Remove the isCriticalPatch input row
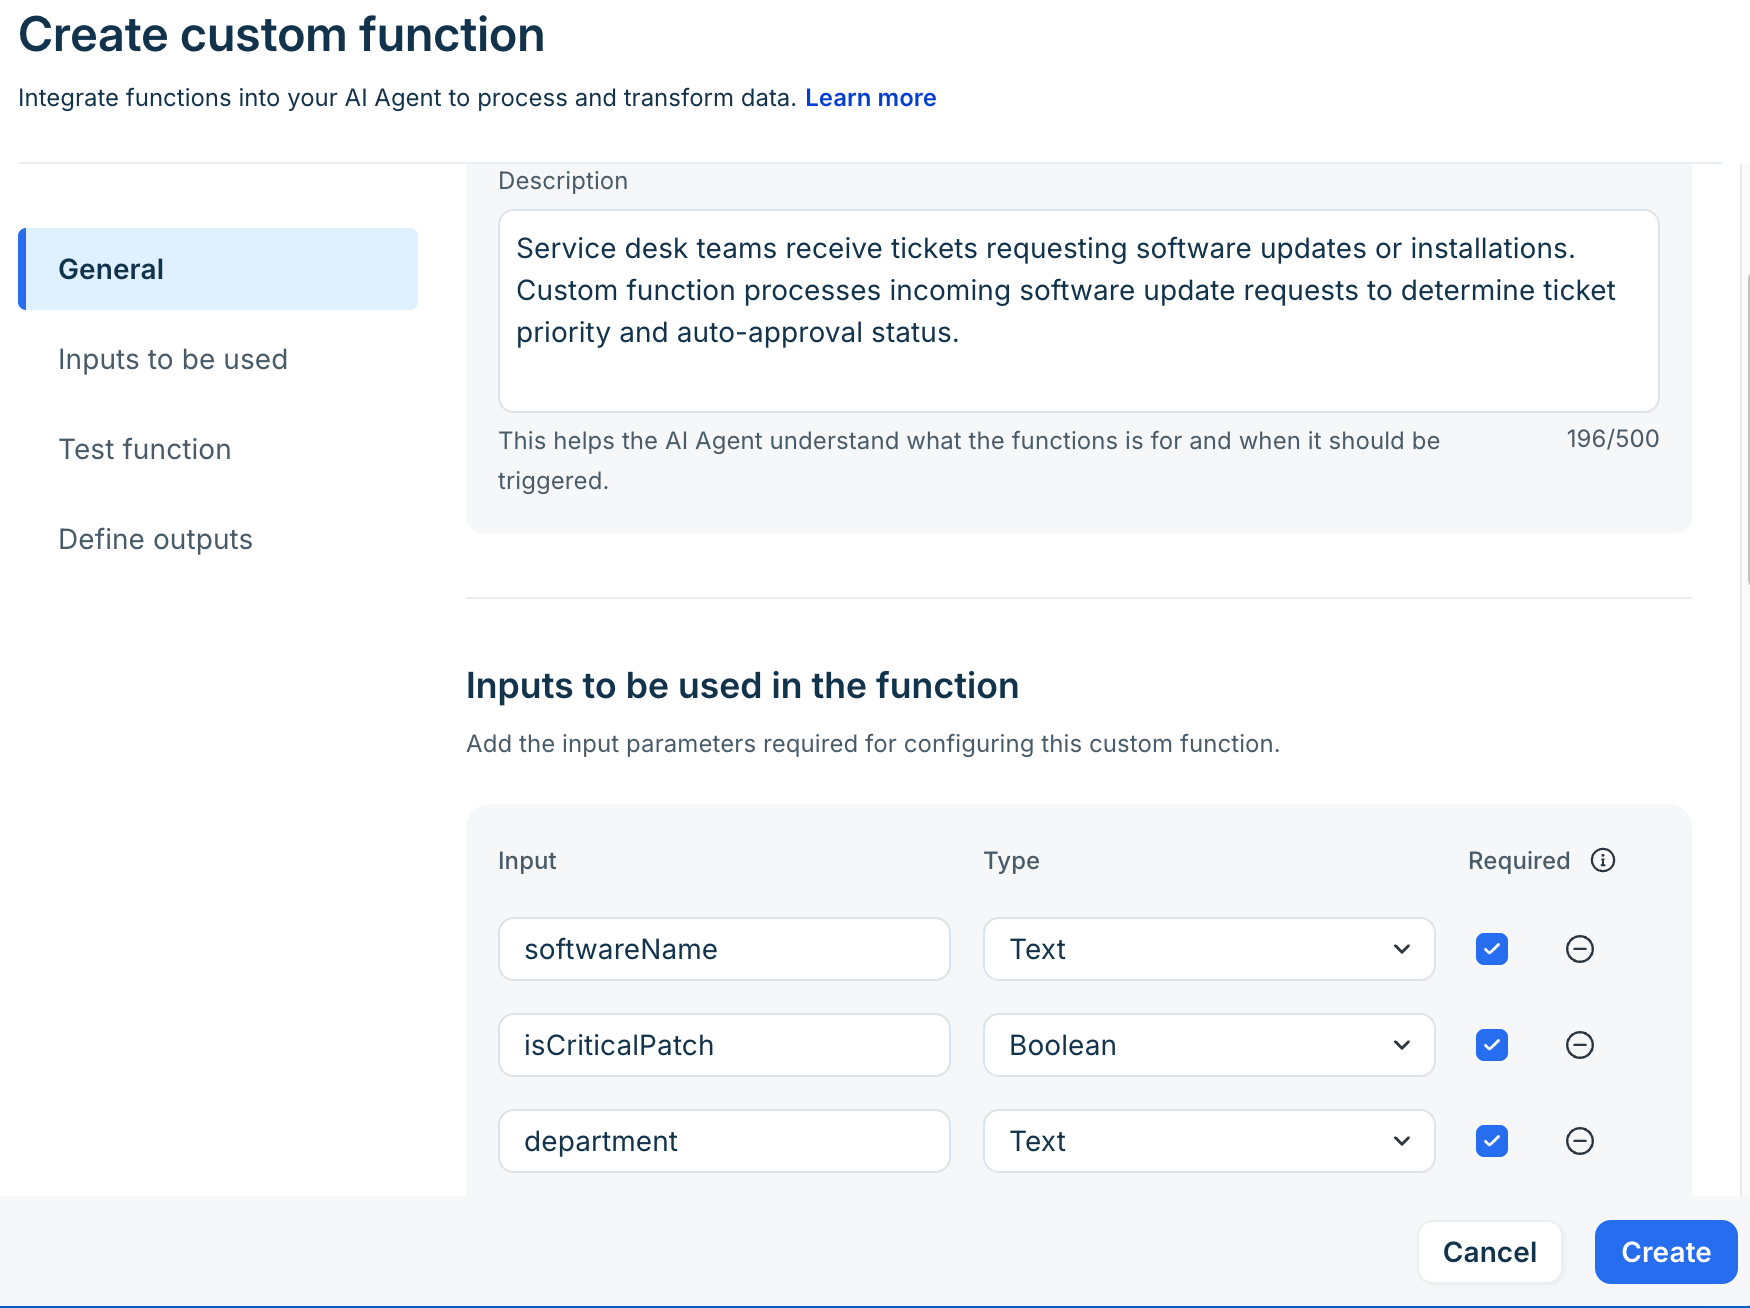The image size is (1750, 1308). [x=1579, y=1045]
